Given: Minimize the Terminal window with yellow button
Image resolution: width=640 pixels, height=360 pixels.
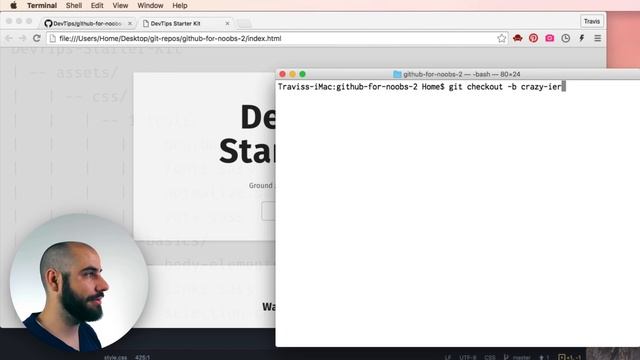Looking at the screenshot, I should pos(292,74).
